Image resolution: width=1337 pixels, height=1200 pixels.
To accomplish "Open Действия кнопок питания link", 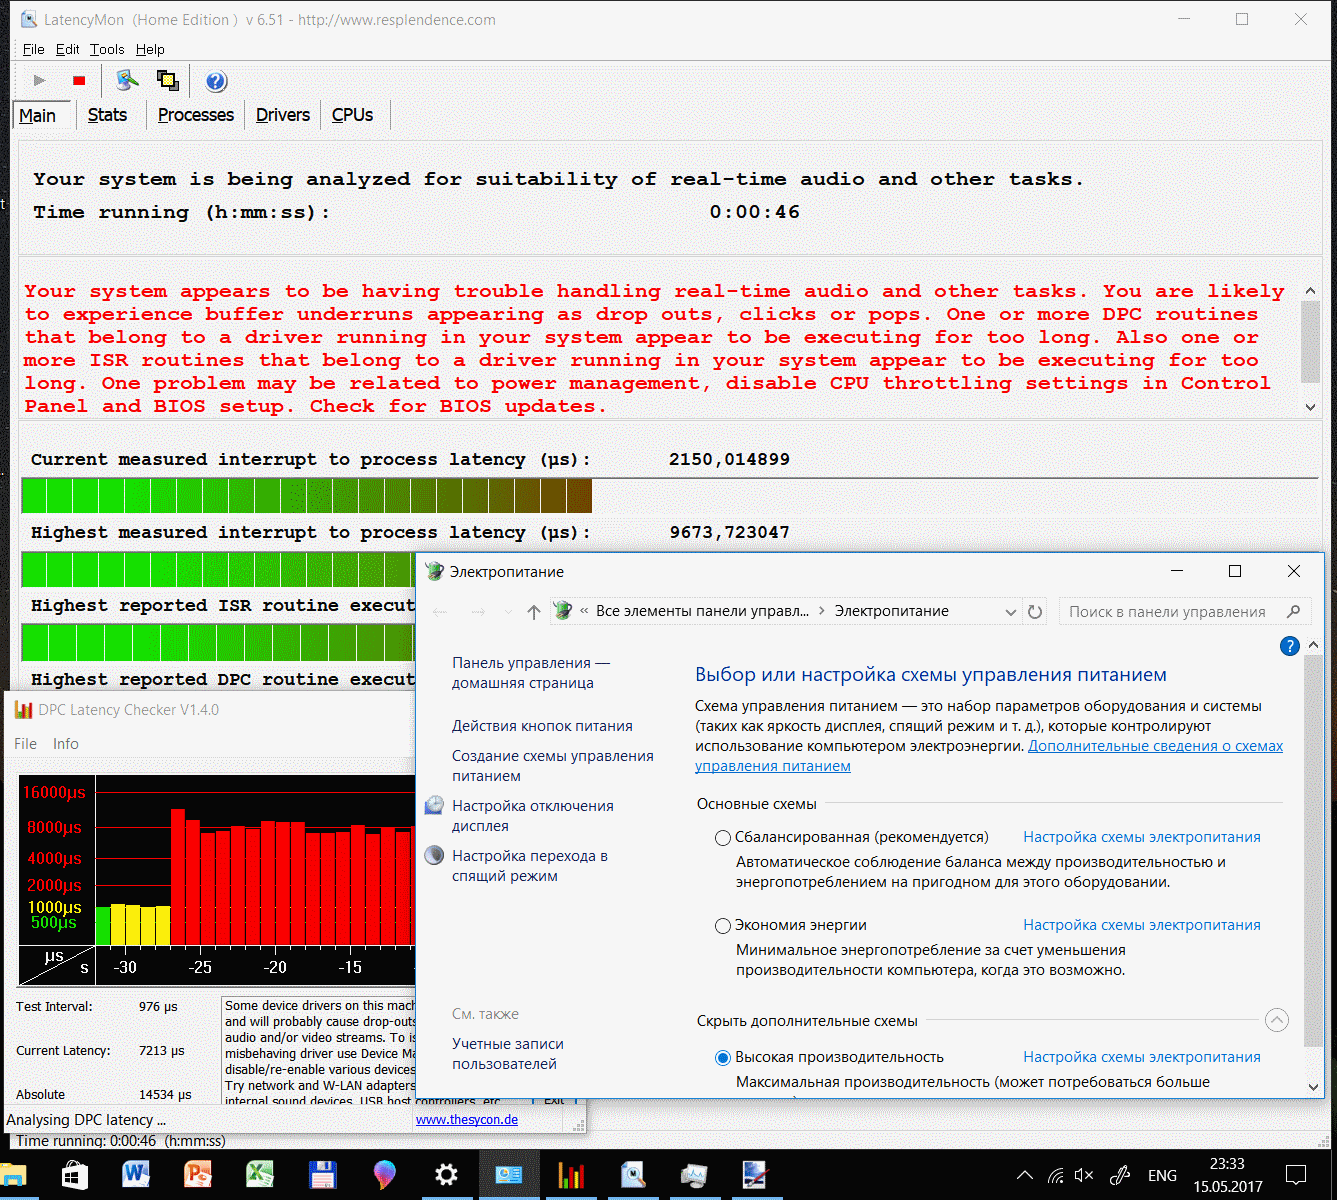I will click(x=542, y=726).
